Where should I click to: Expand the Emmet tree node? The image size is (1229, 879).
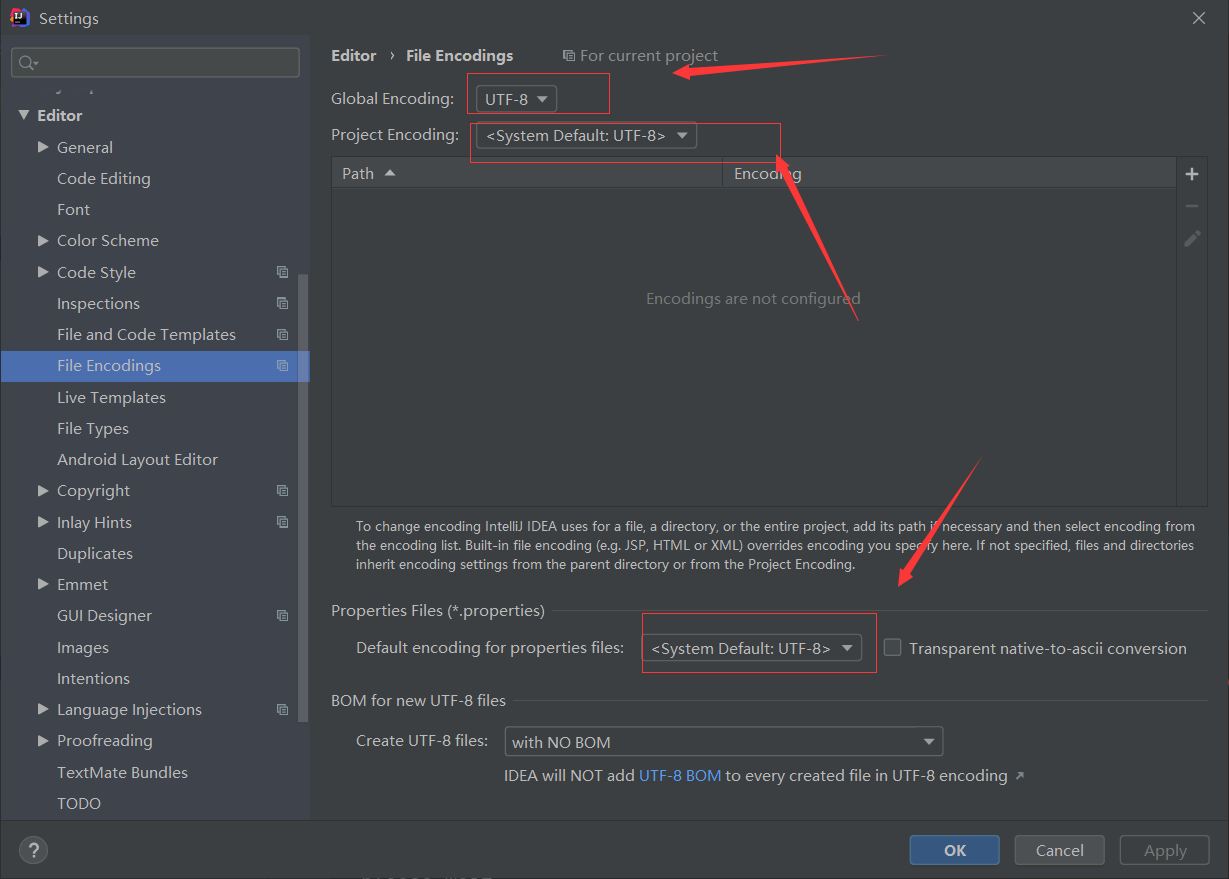tap(43, 584)
